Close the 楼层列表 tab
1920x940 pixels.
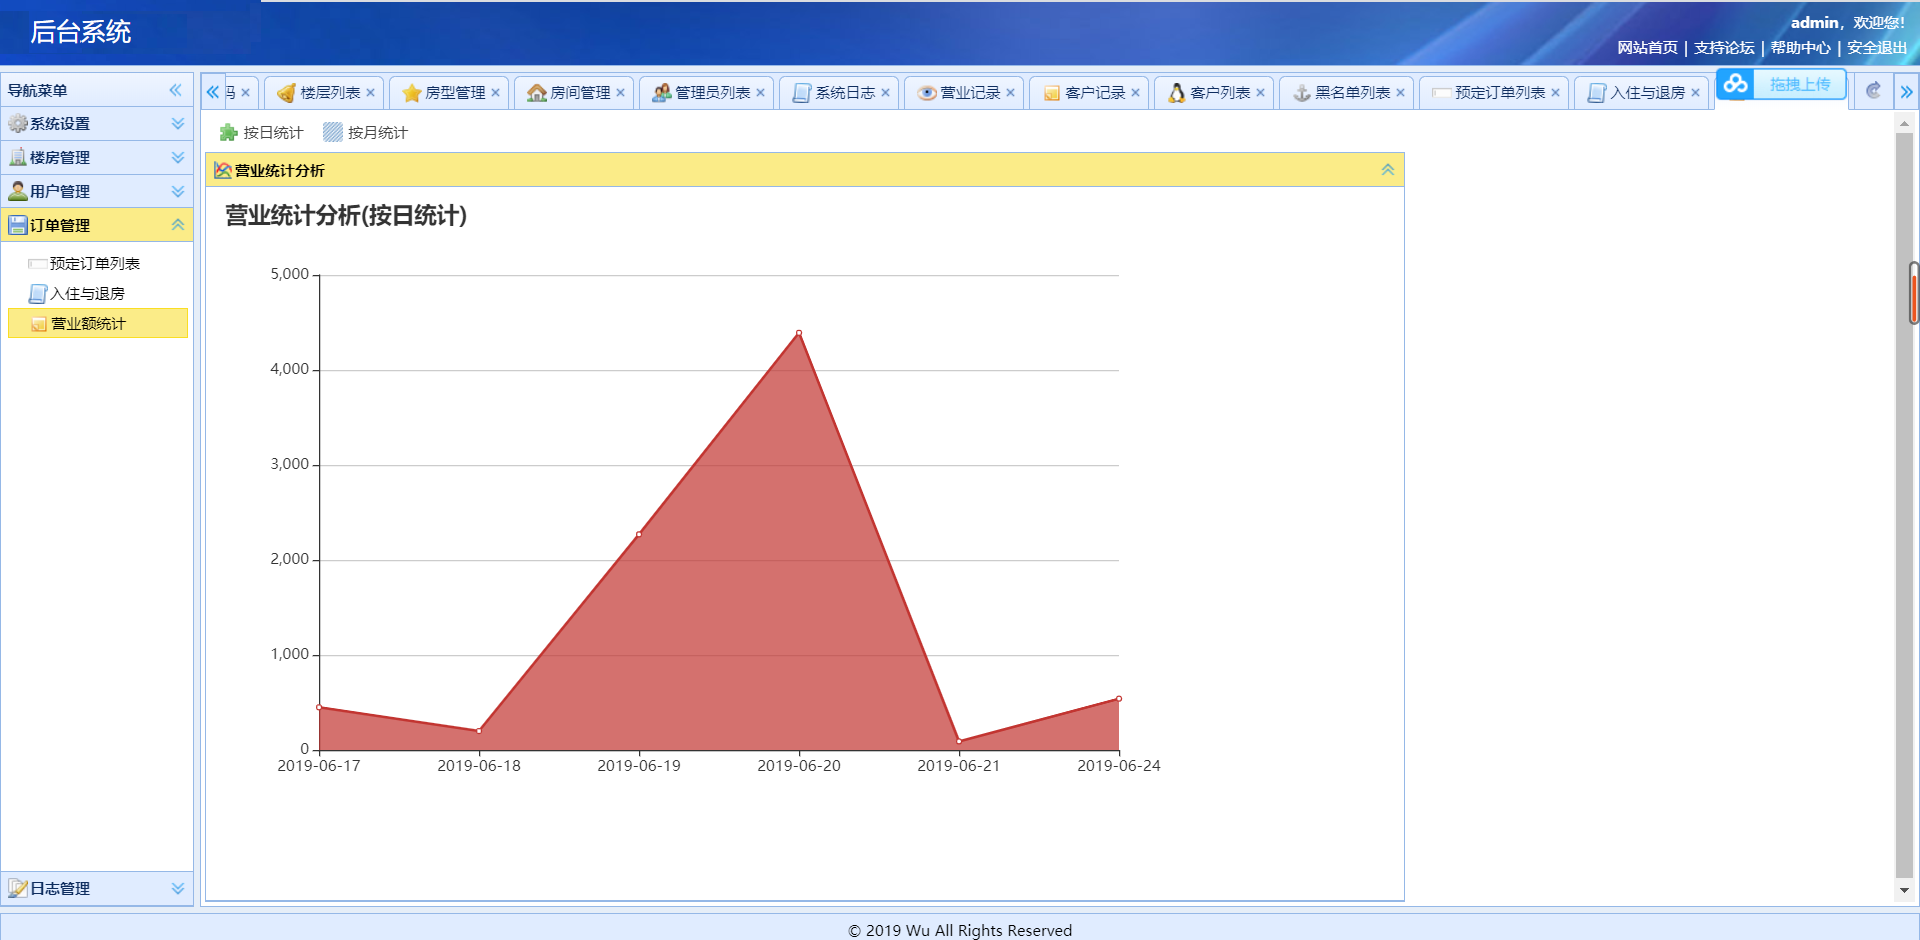pos(371,93)
